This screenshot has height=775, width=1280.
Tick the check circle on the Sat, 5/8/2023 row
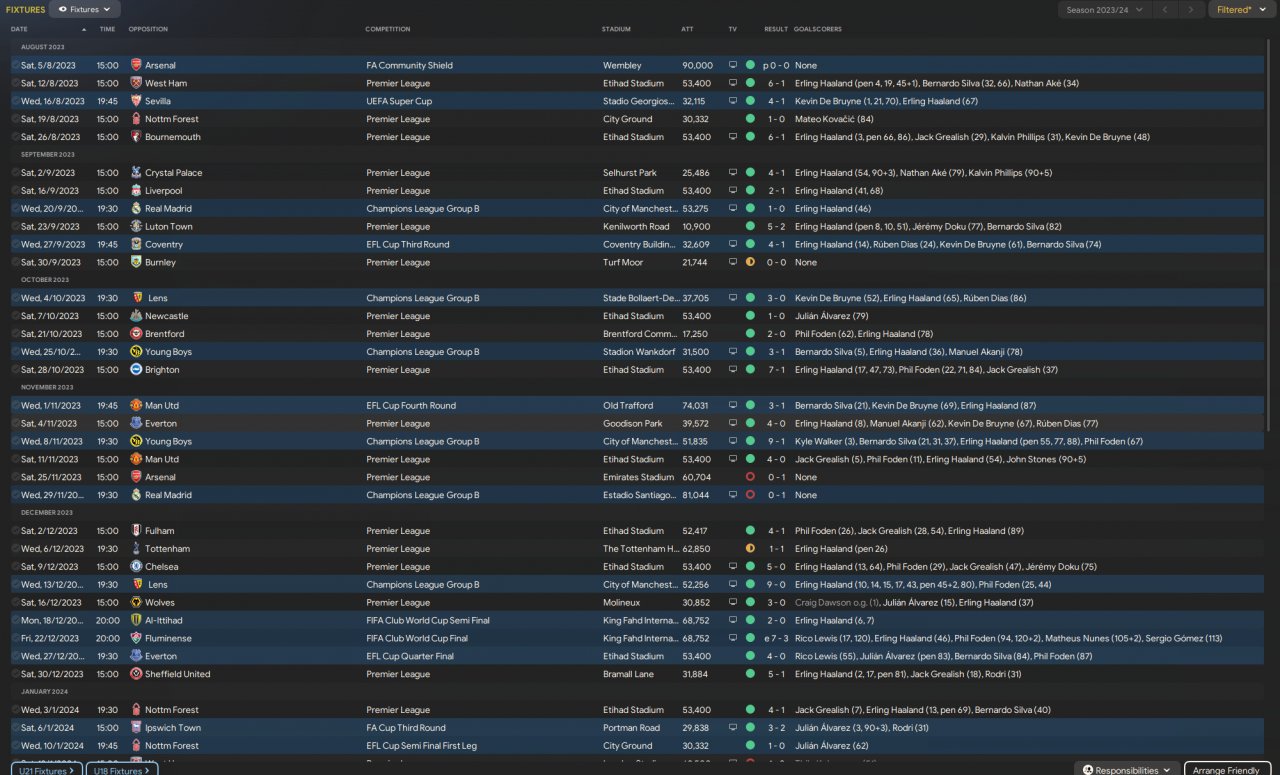click(x=16, y=65)
